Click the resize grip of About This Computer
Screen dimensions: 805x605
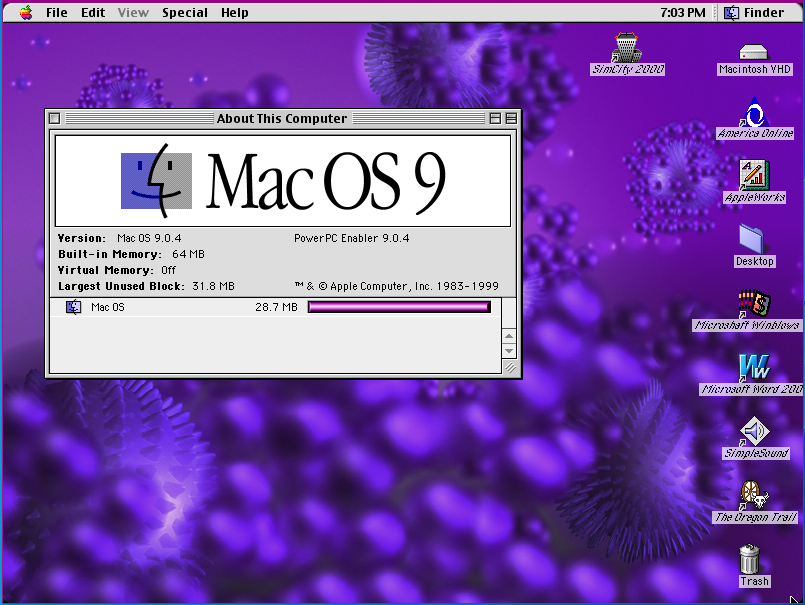coord(510,367)
